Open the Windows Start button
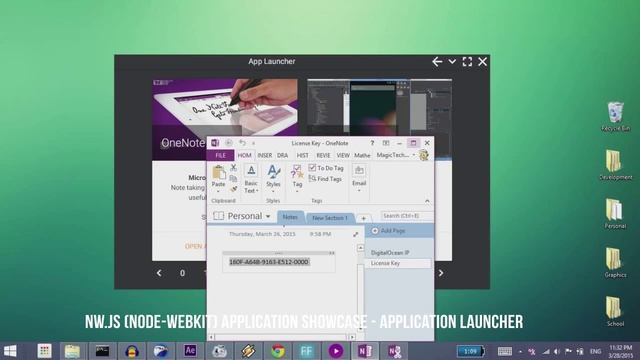The height and width of the screenshot is (360, 640). 10,351
